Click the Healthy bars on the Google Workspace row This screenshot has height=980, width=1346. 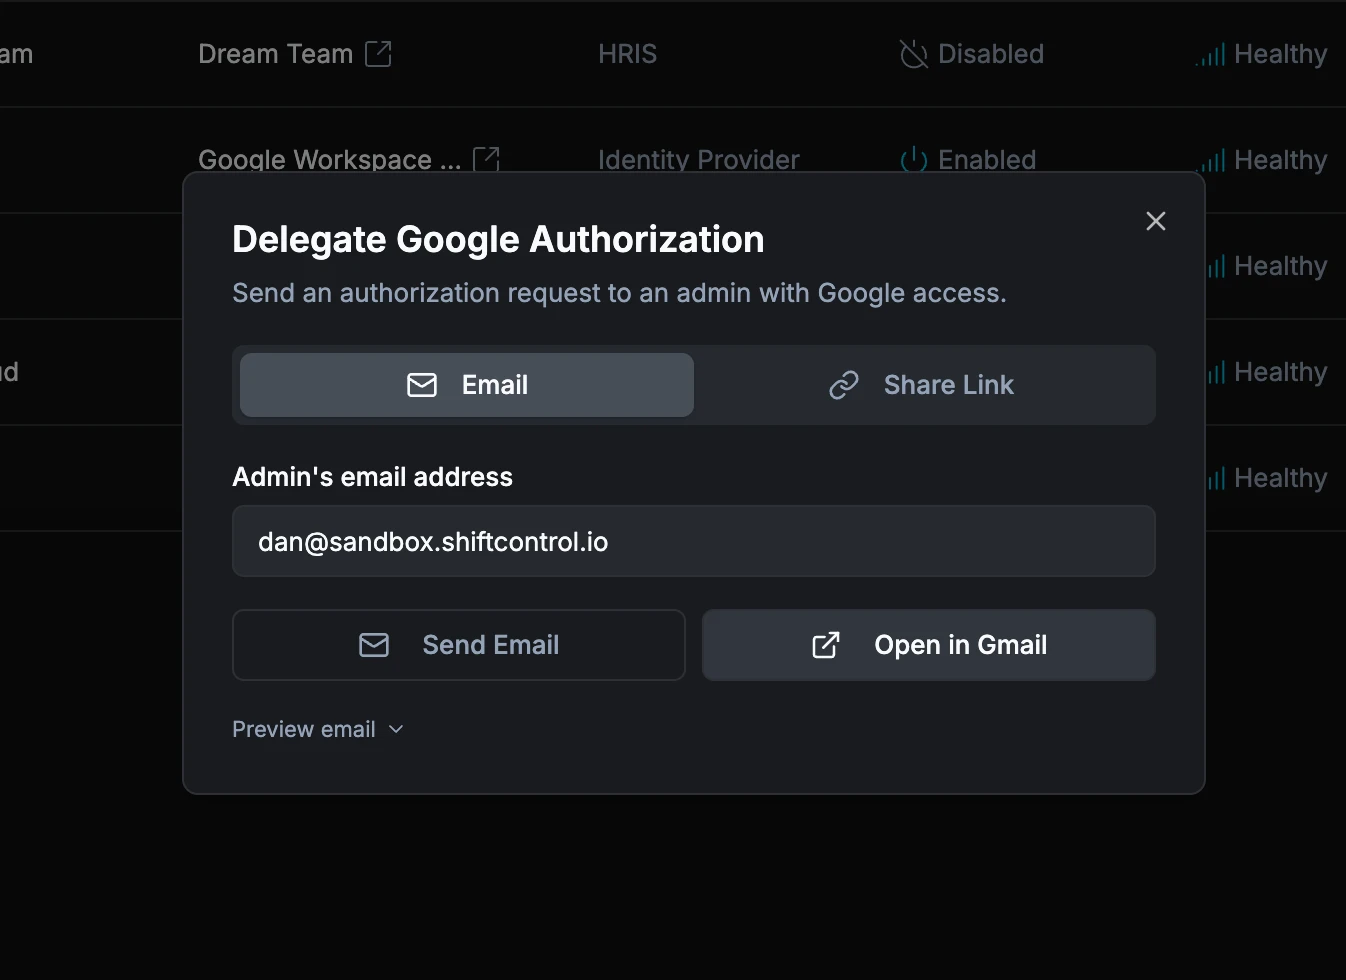(1212, 159)
